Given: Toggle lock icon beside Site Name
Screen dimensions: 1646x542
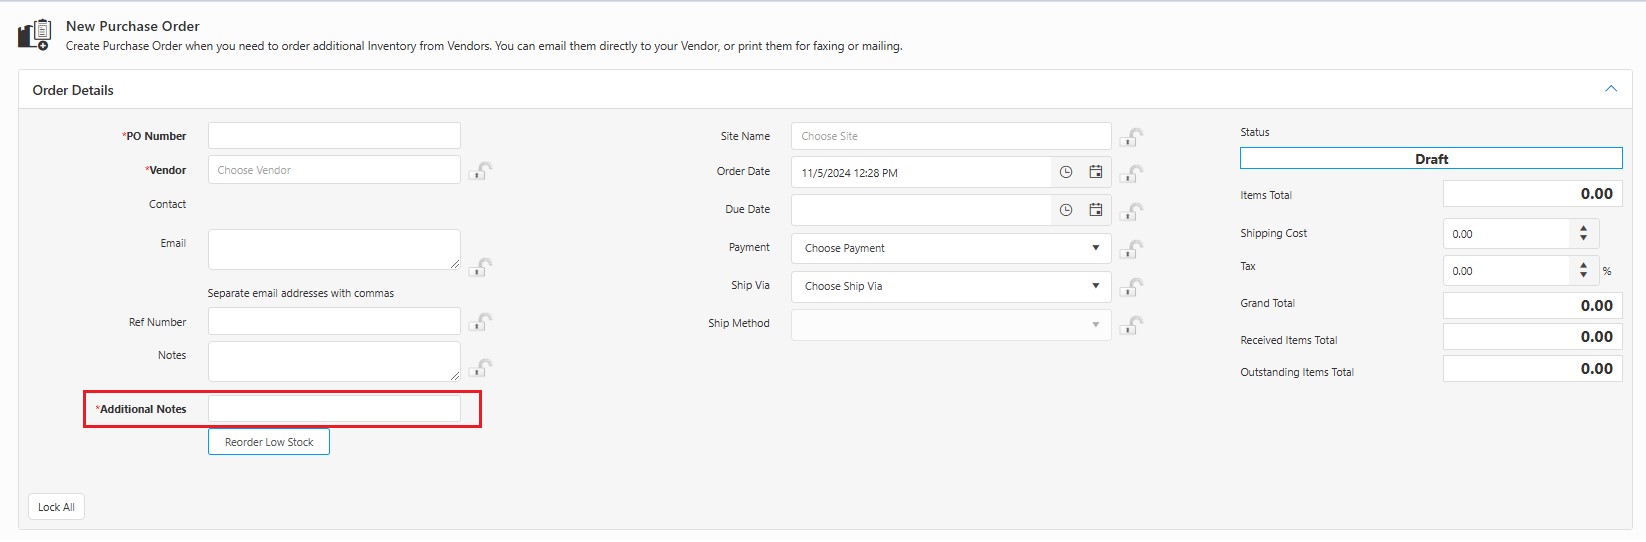Looking at the screenshot, I should (x=1132, y=137).
